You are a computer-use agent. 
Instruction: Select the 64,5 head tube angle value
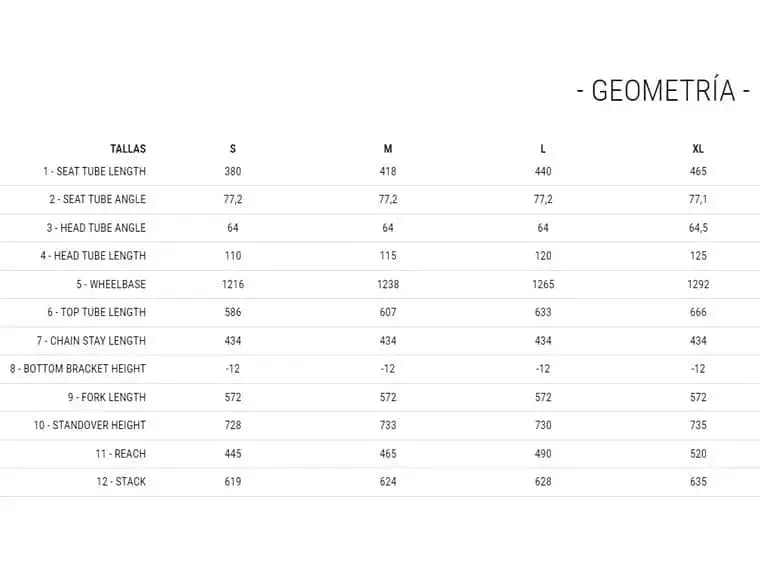pos(698,228)
